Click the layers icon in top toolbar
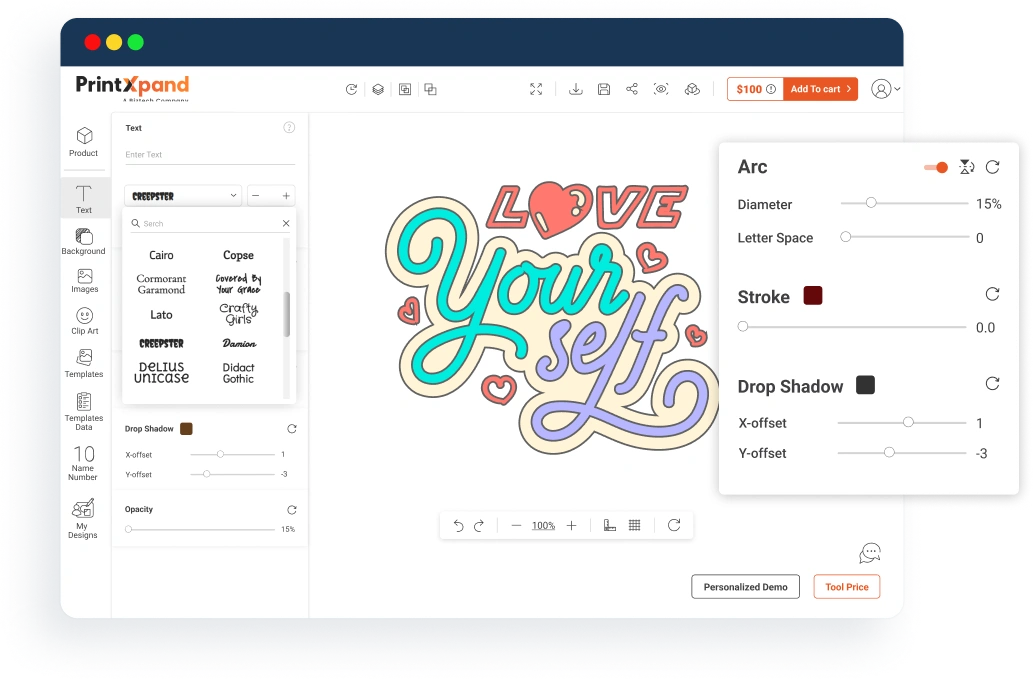This screenshot has width=1034, height=679. pyautogui.click(x=378, y=89)
